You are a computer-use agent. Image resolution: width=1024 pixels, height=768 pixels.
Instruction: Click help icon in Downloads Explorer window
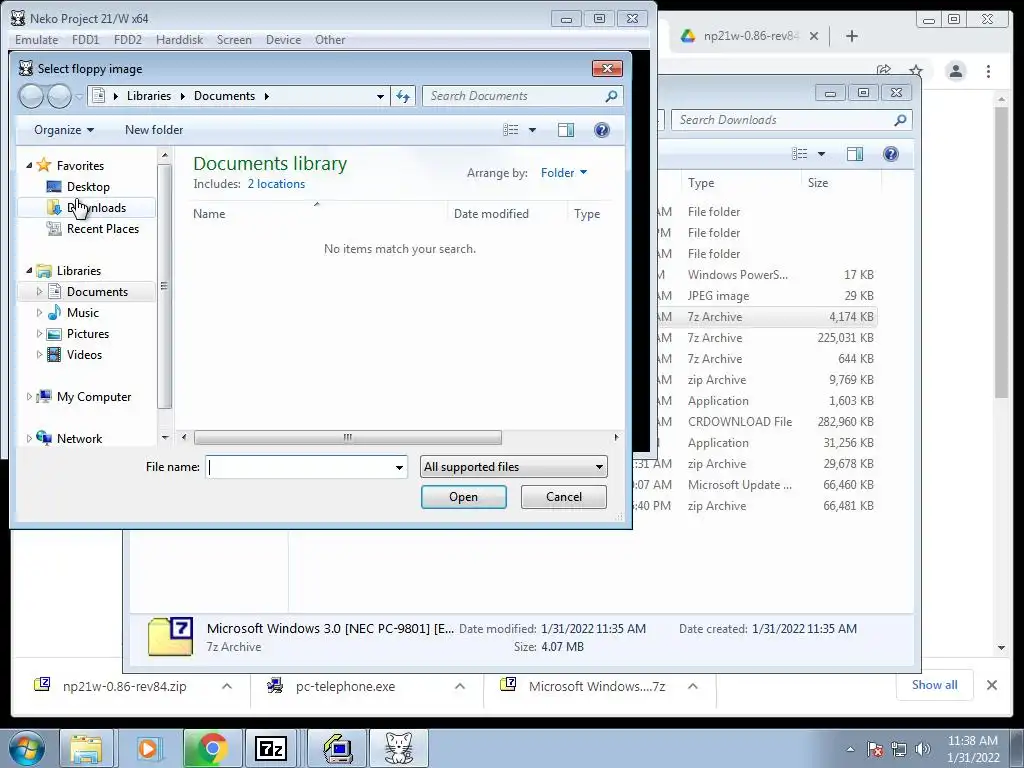[x=891, y=154]
